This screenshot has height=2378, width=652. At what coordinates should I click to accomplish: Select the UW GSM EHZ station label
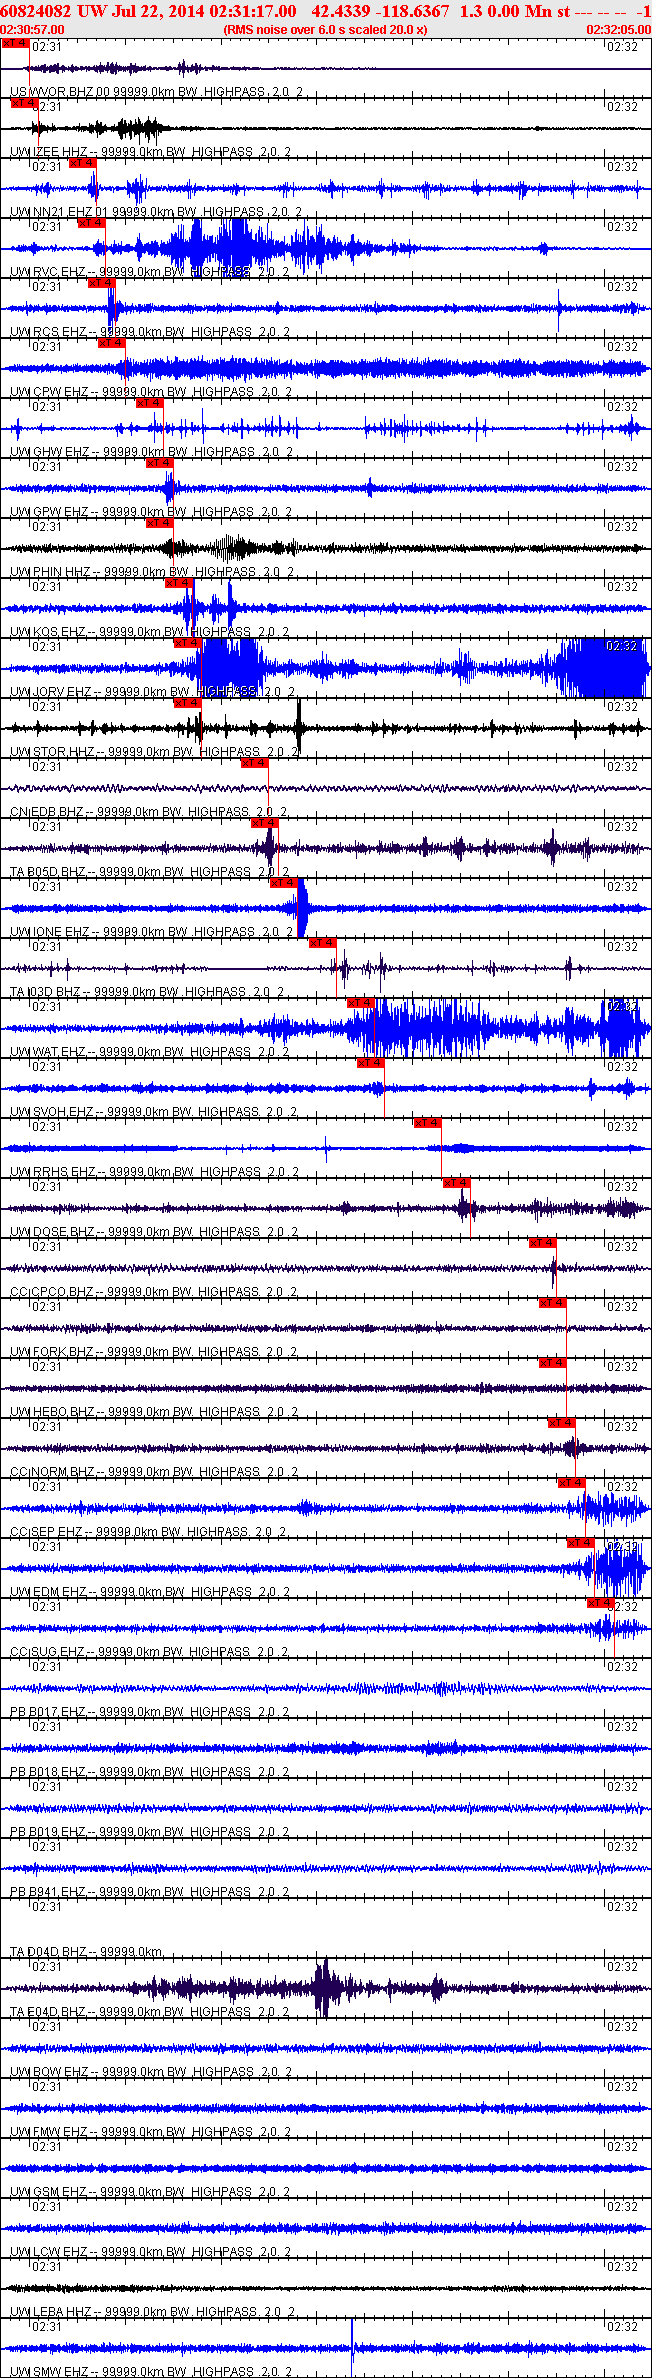pyautogui.click(x=151, y=2192)
